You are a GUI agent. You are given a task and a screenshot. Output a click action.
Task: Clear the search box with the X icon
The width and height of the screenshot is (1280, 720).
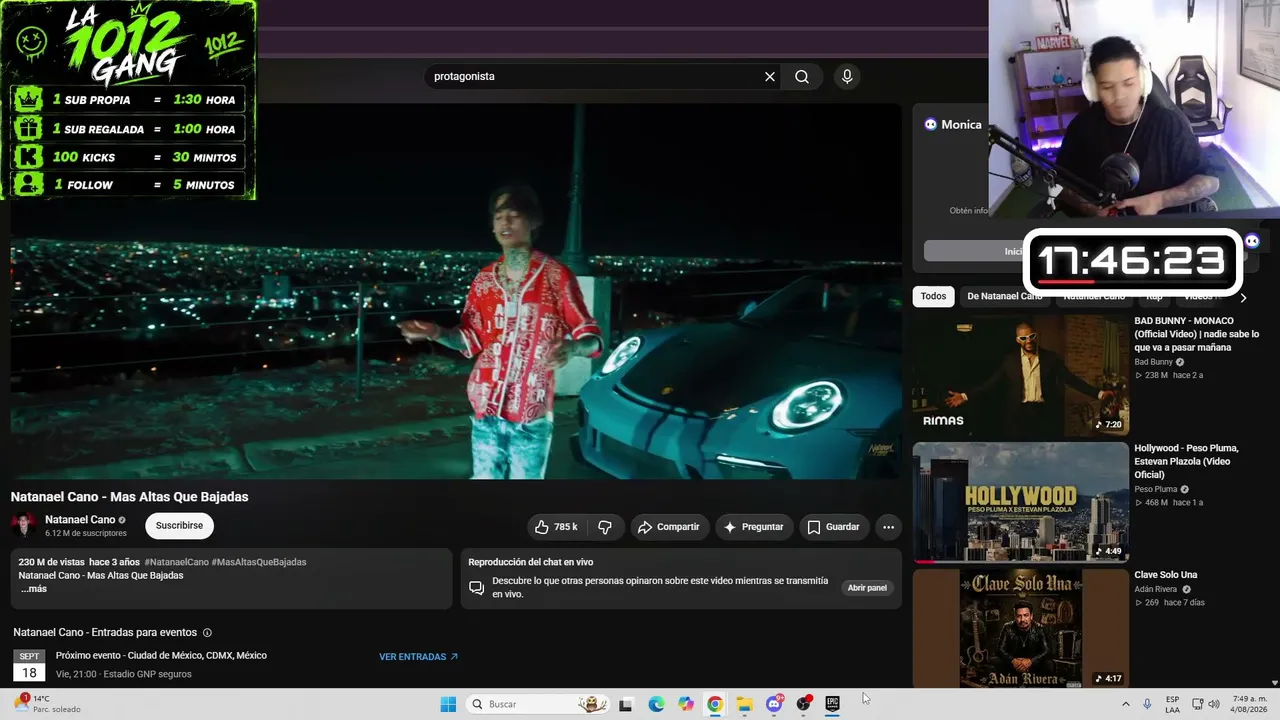click(x=770, y=76)
